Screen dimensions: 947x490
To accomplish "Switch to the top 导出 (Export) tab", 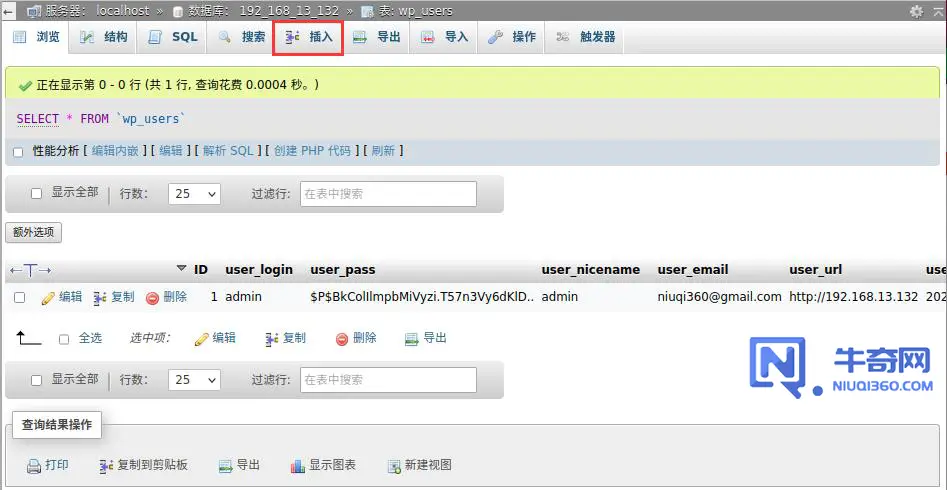I will (377, 37).
